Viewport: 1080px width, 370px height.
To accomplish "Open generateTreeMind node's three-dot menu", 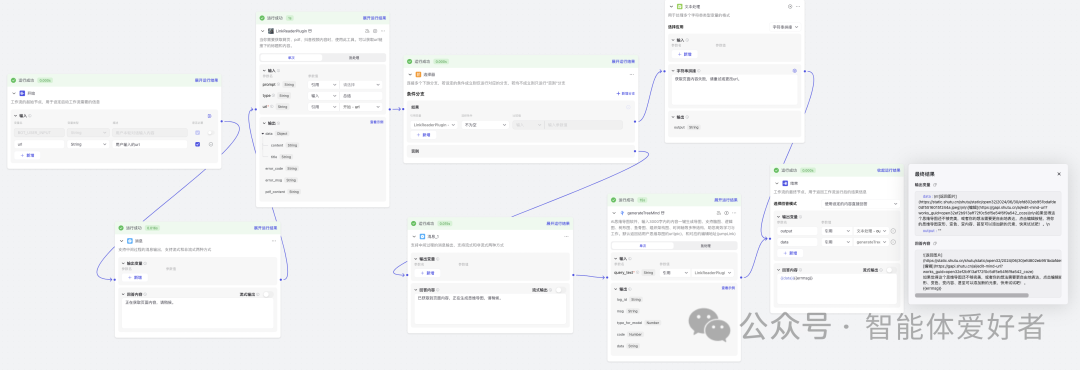I will 734,214.
